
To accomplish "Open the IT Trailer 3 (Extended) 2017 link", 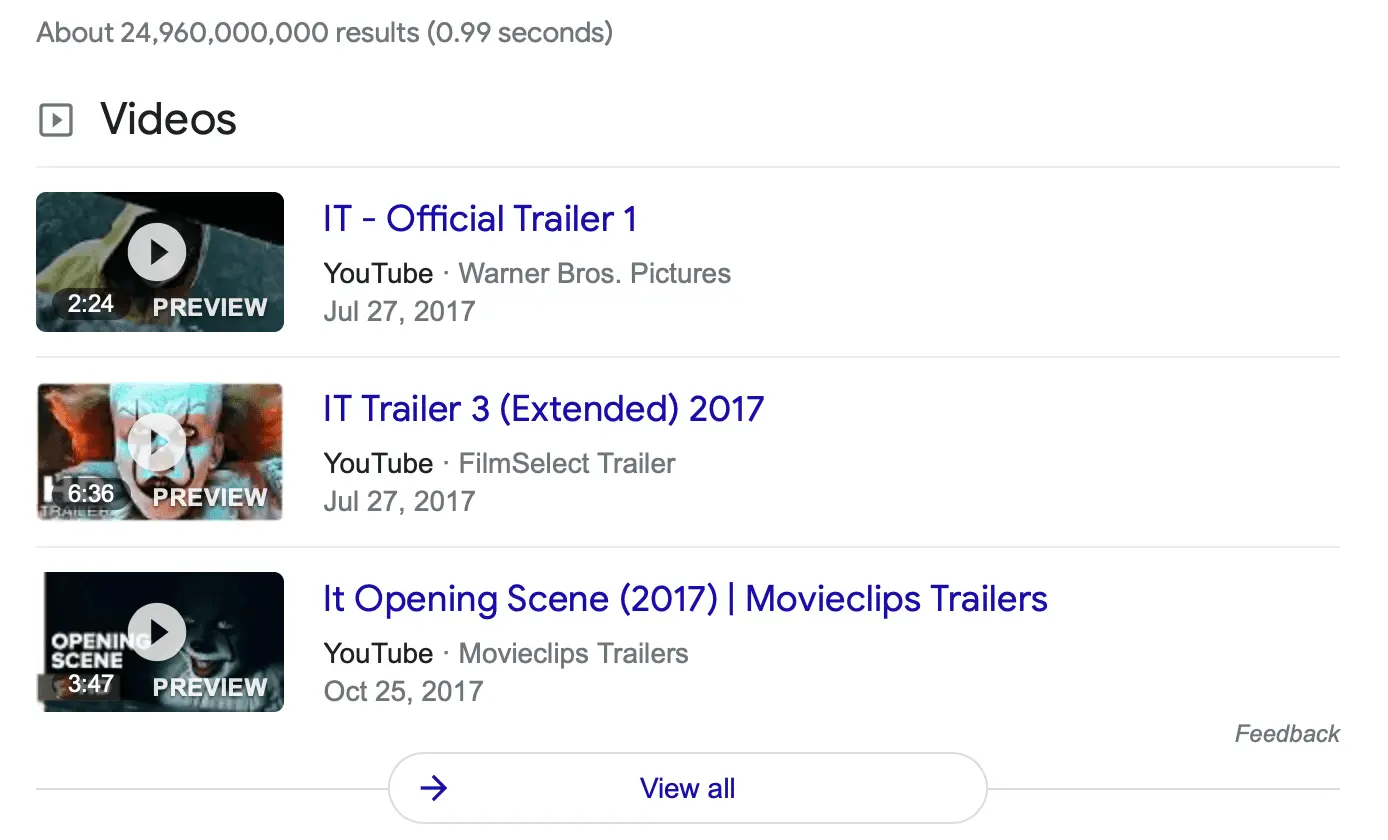I will (x=543, y=409).
